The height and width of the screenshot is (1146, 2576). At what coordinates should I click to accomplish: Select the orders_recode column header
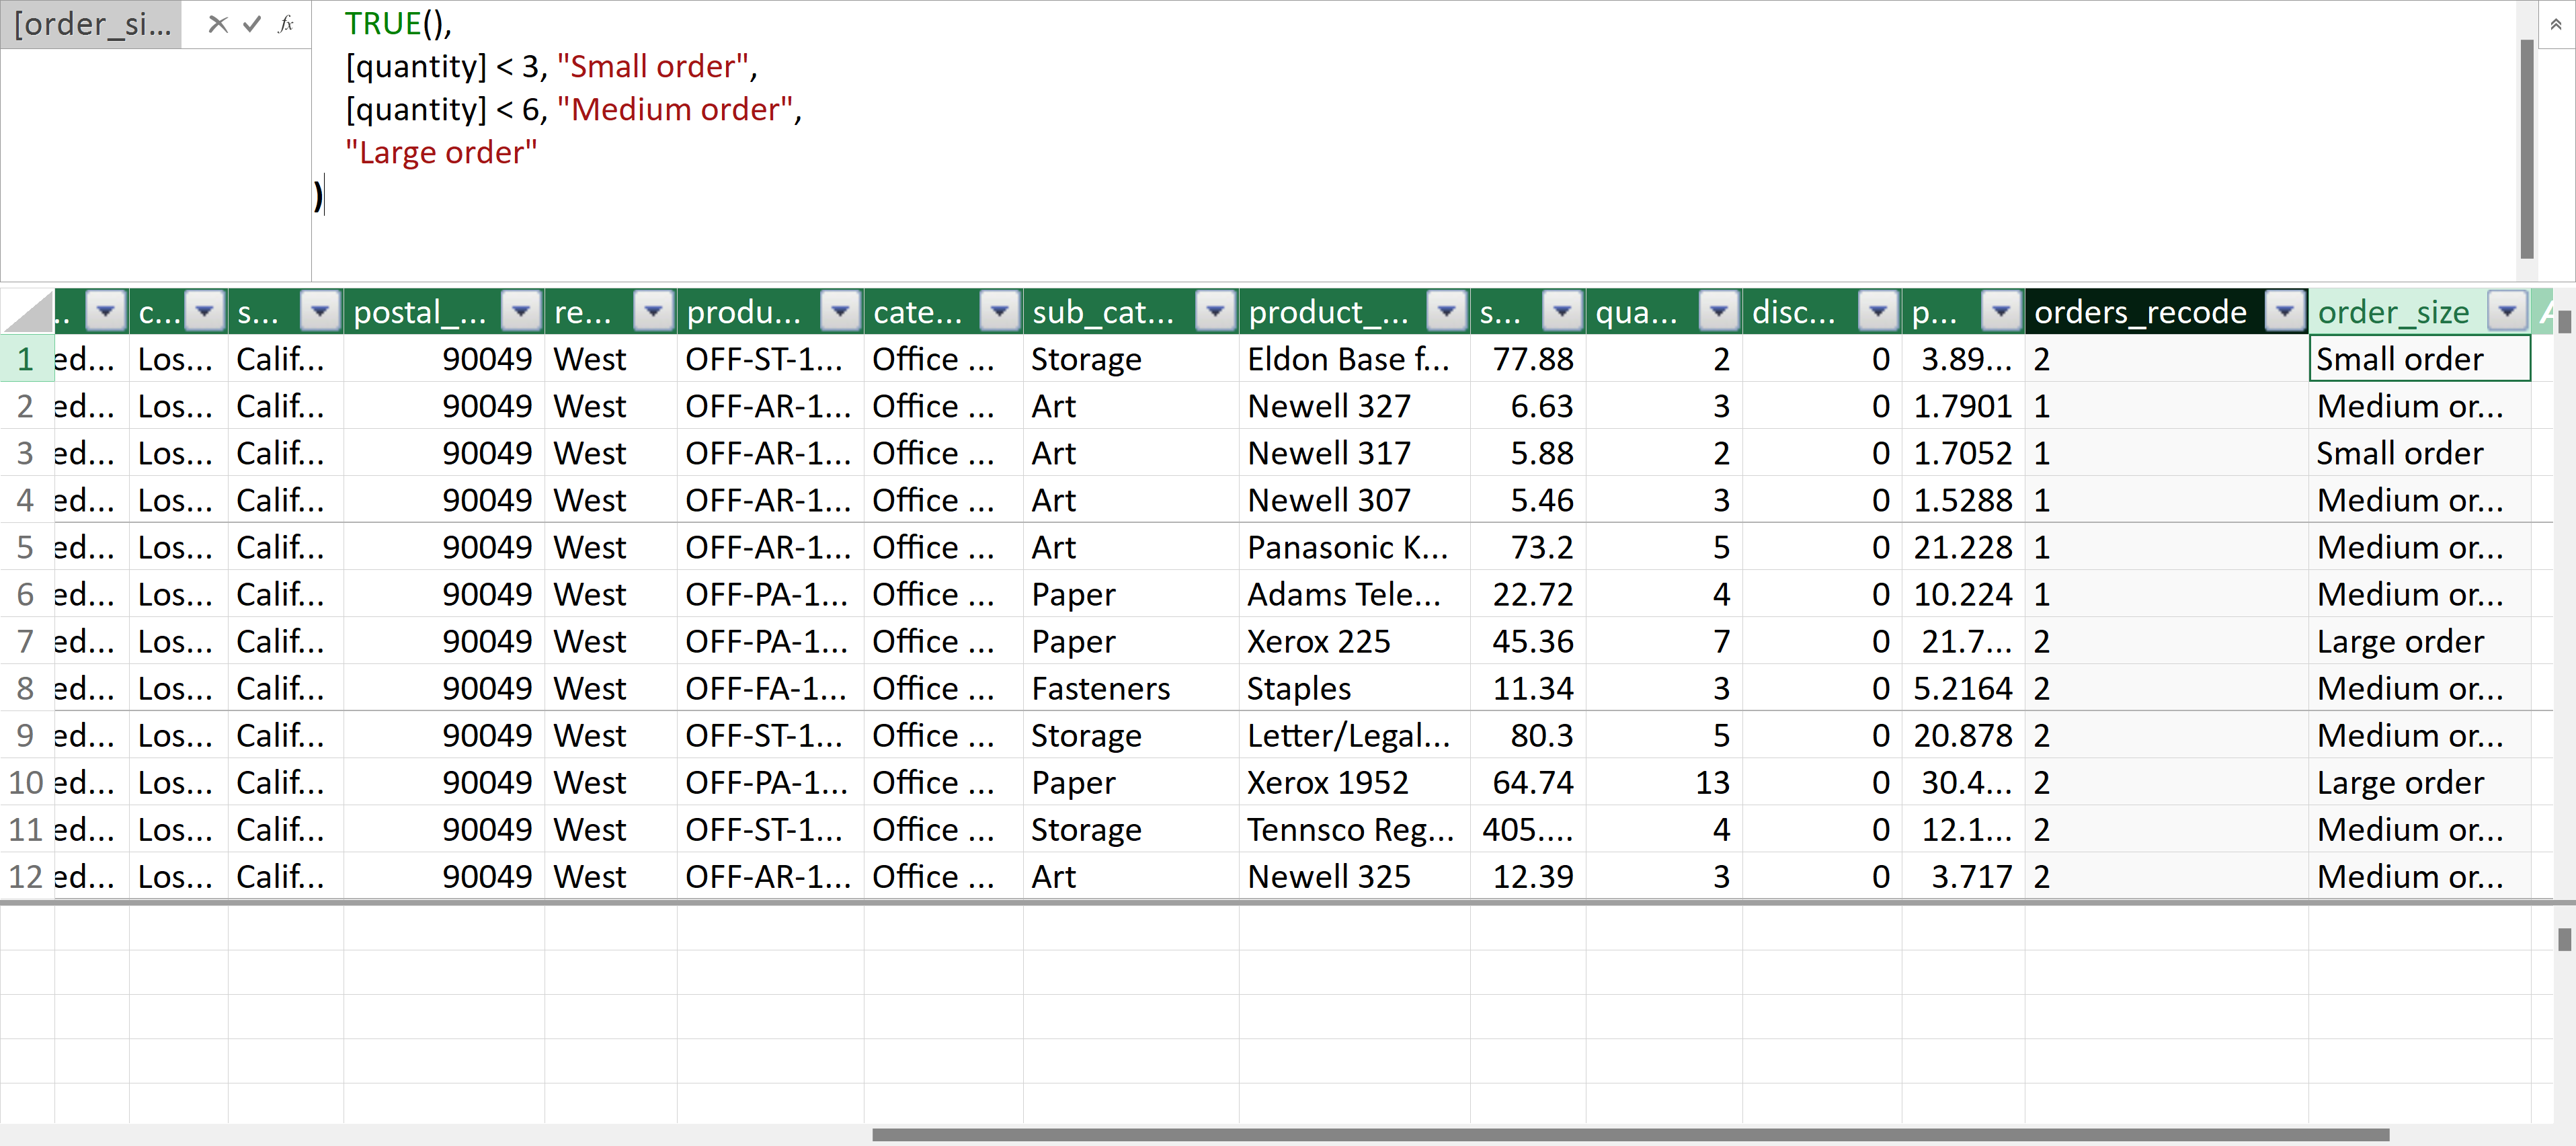2140,312
